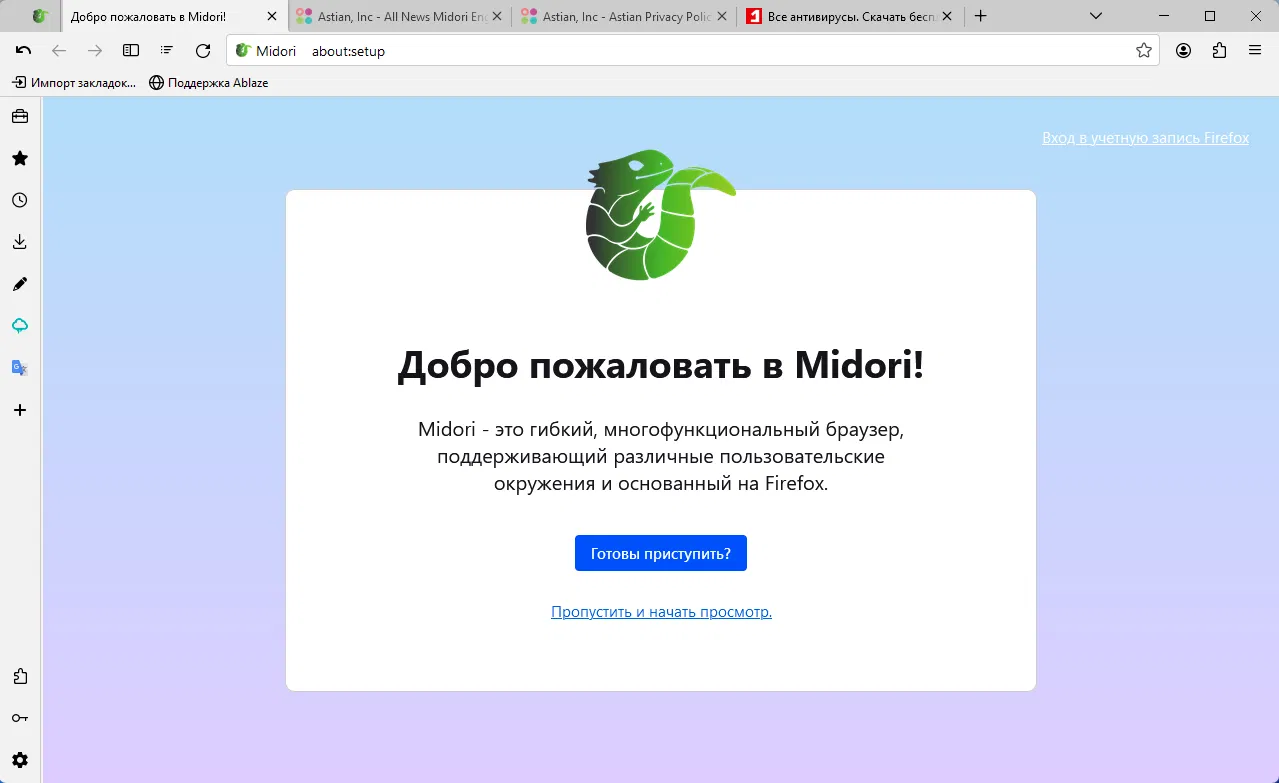This screenshot has width=1279, height=783.
Task: Open the hamburger application menu
Action: [1255, 50]
